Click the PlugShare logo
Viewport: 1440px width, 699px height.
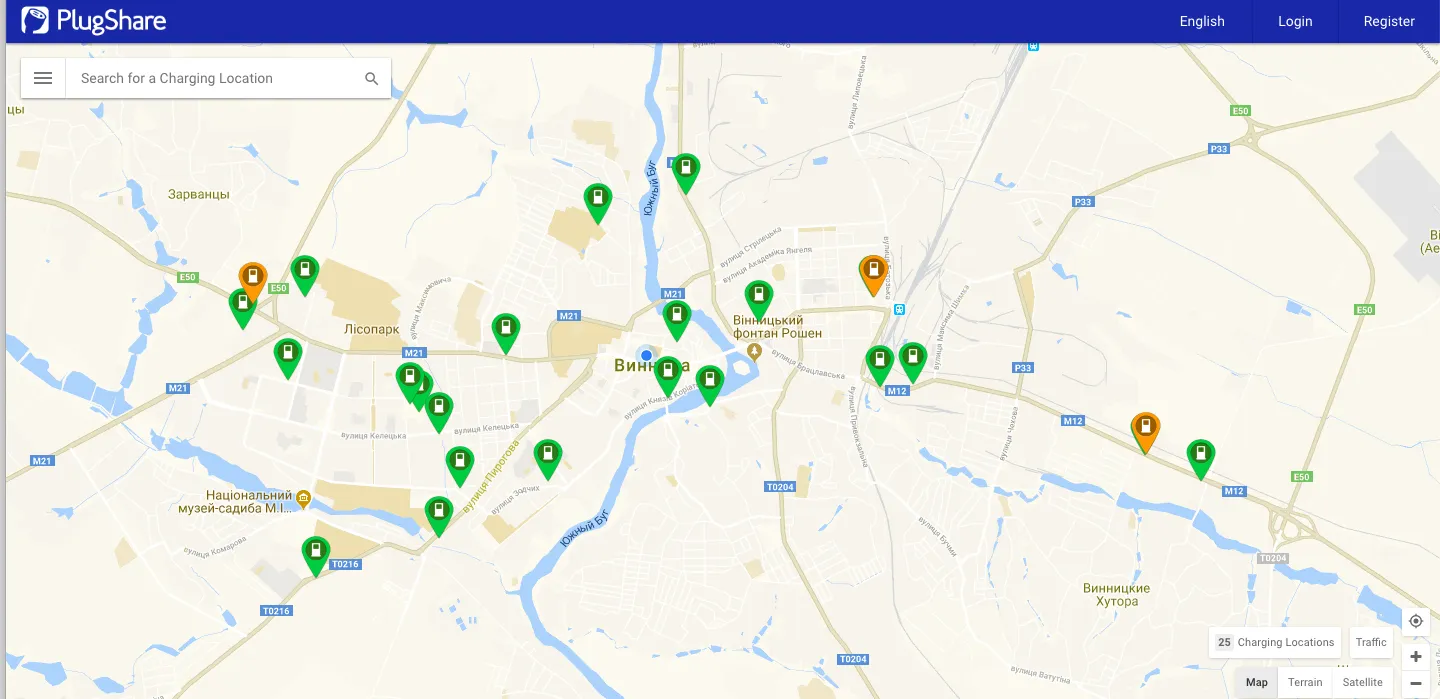pos(94,21)
